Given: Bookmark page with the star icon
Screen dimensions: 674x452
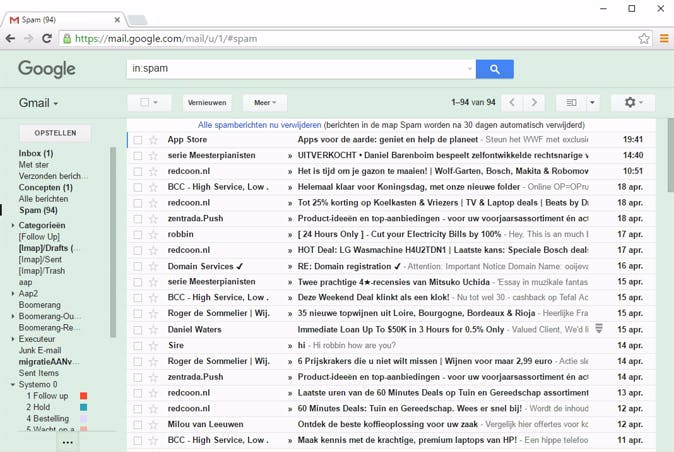Looking at the screenshot, I should pos(643,39).
